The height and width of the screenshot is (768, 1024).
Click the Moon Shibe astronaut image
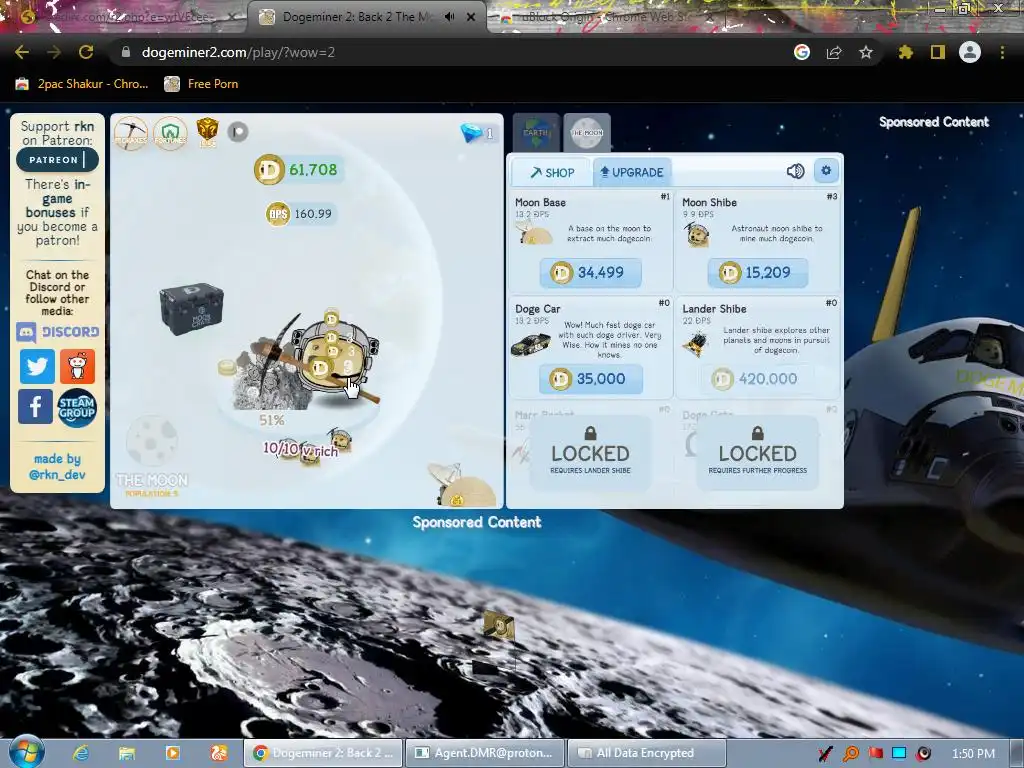pyautogui.click(x=697, y=234)
